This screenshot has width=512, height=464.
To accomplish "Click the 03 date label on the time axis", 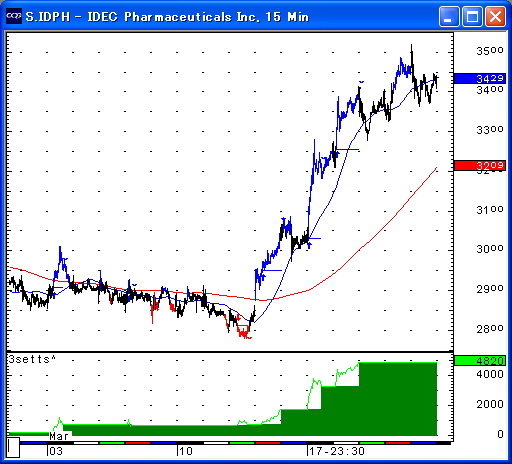I will [56, 451].
